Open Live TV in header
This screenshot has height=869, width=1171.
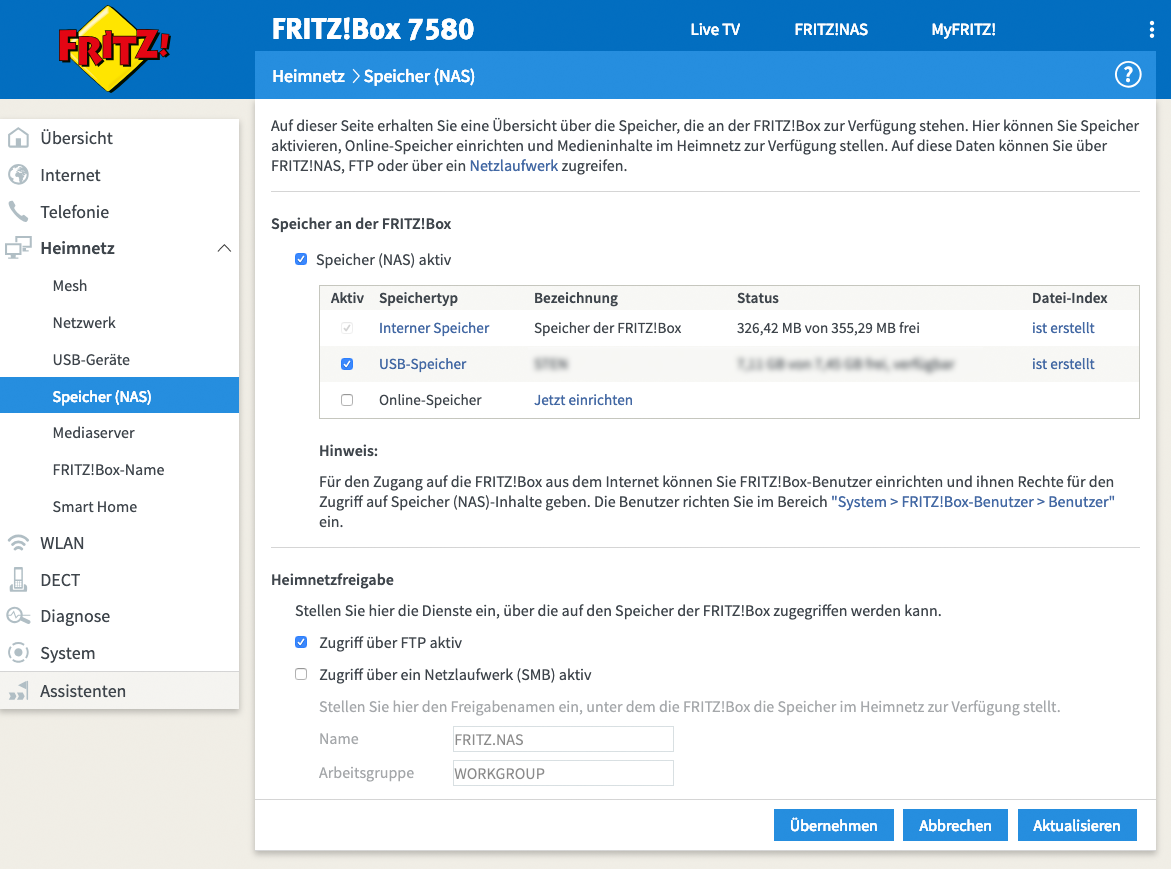point(715,29)
